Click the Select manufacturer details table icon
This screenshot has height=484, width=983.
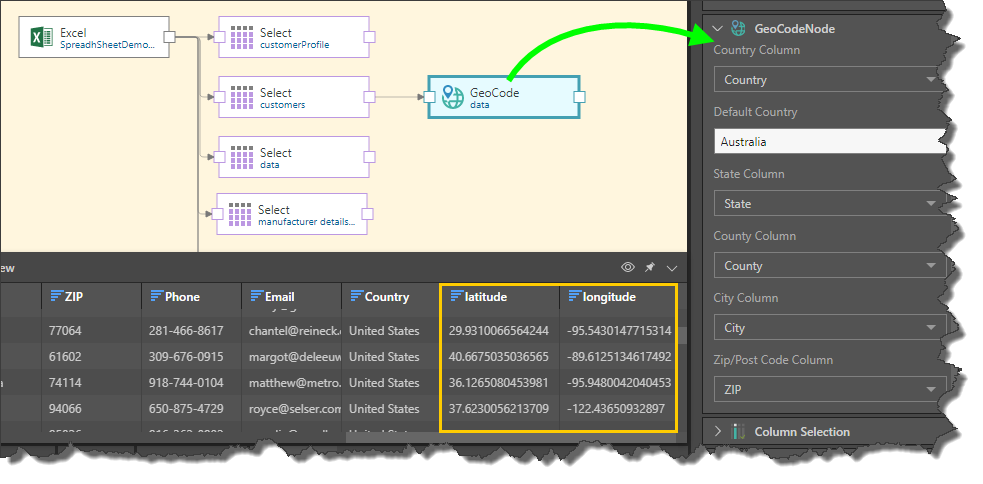pyautogui.click(x=240, y=214)
